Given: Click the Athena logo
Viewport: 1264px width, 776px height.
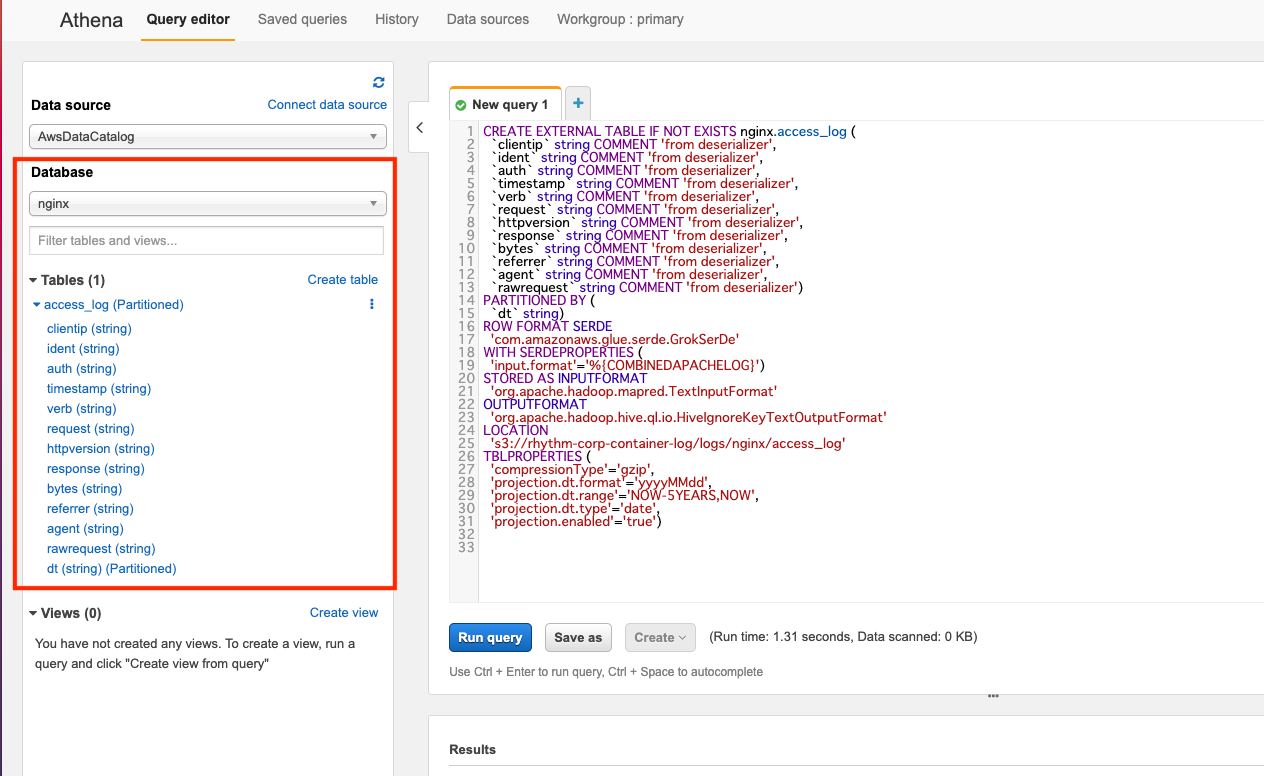Looking at the screenshot, I should click(x=90, y=19).
